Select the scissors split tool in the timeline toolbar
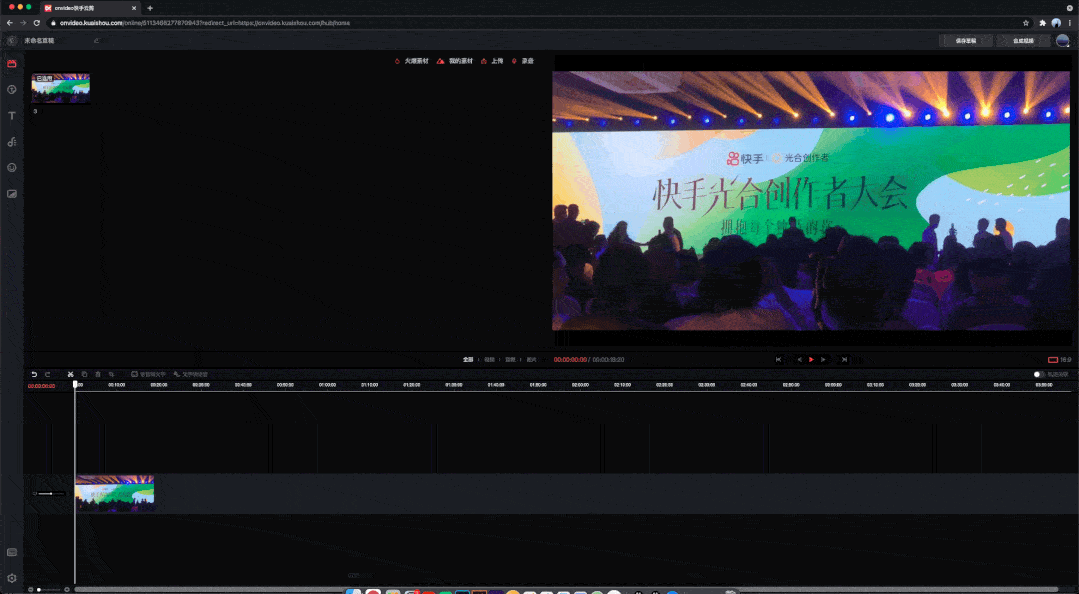This screenshot has height=594, width=1079. (x=70, y=374)
